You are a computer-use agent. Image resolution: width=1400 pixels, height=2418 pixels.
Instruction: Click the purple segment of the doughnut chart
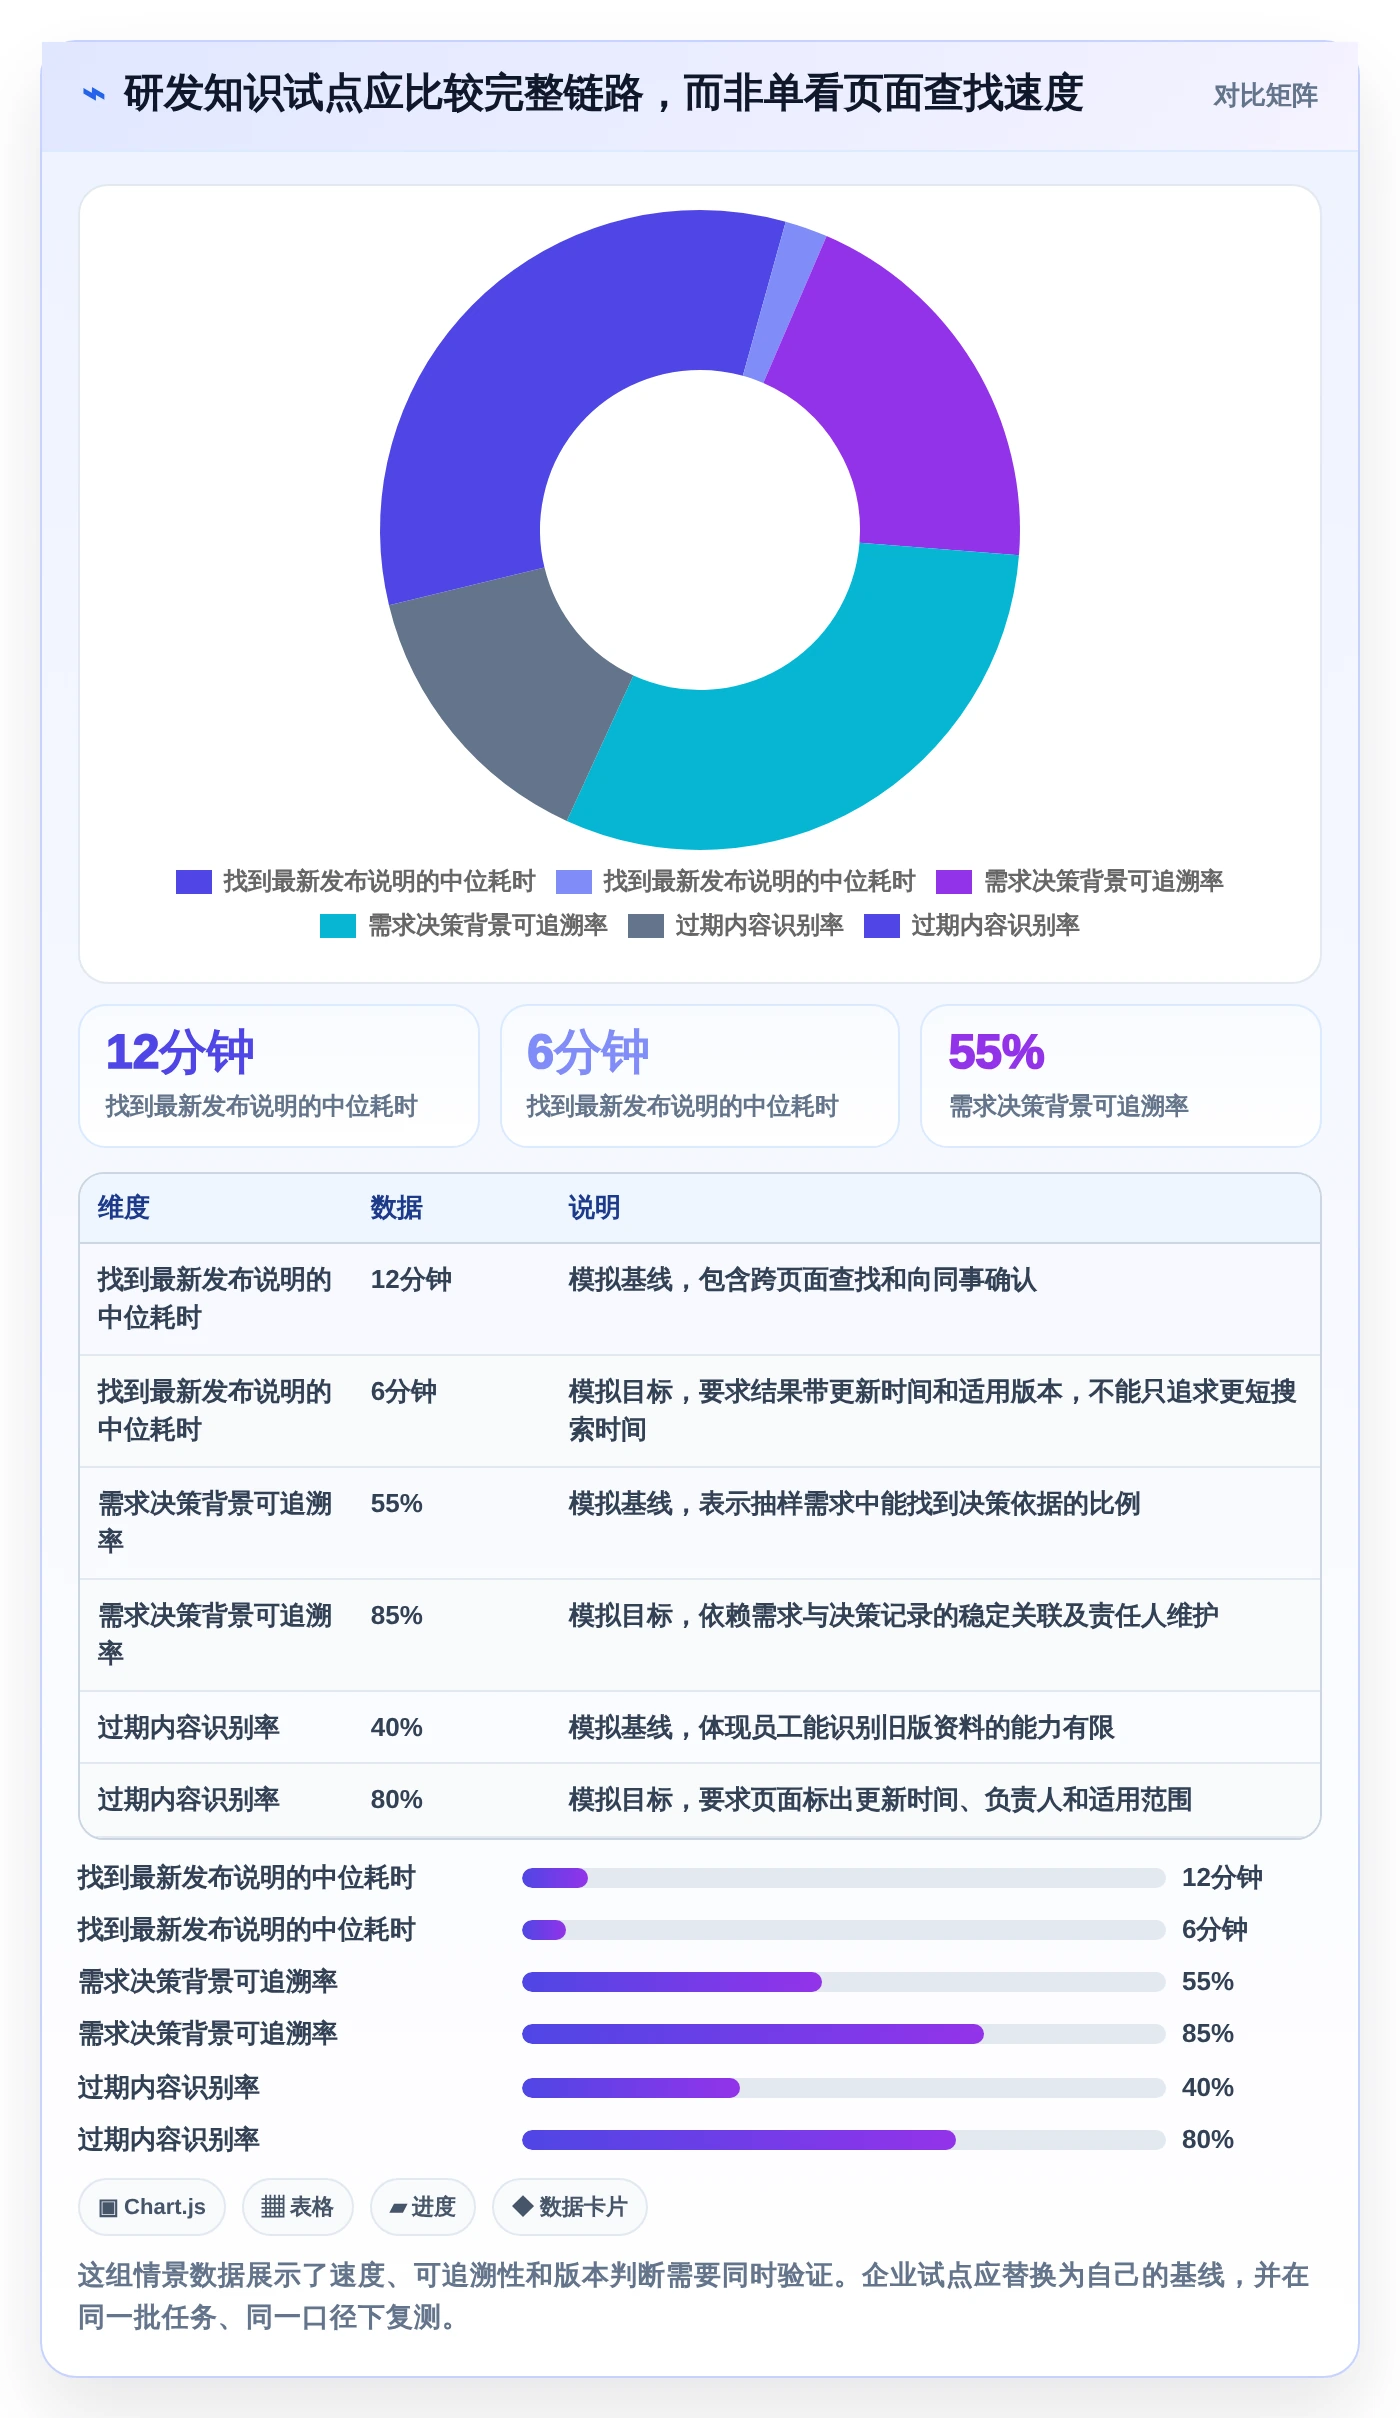[x=905, y=410]
